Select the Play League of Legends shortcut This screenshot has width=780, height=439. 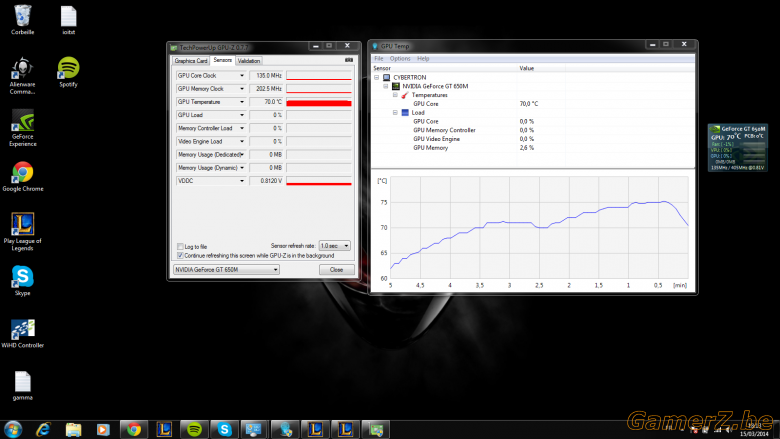pos(22,232)
